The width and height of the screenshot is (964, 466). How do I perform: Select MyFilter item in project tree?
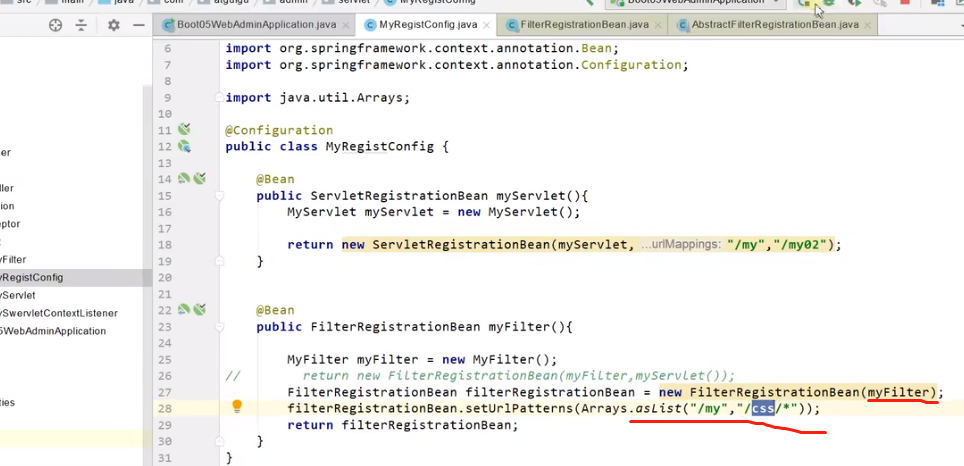coord(13,259)
